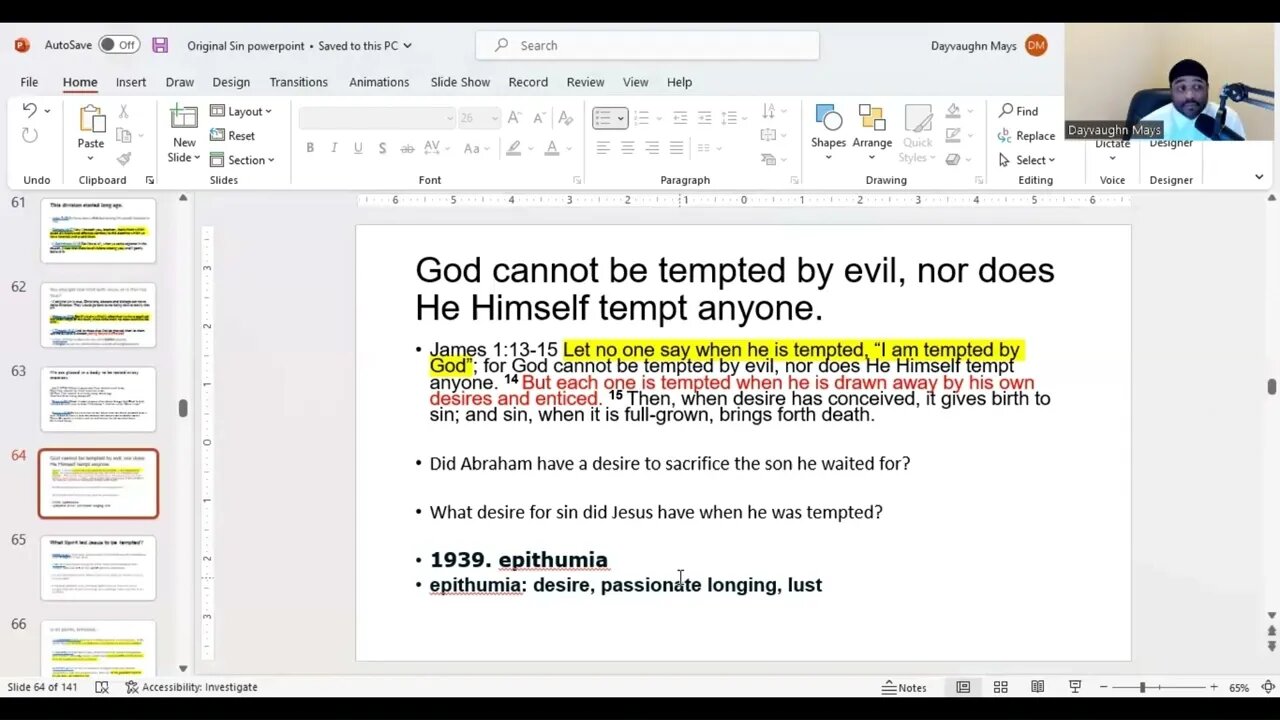
Task: Click Fit slide to window icon
Action: tap(1266, 687)
